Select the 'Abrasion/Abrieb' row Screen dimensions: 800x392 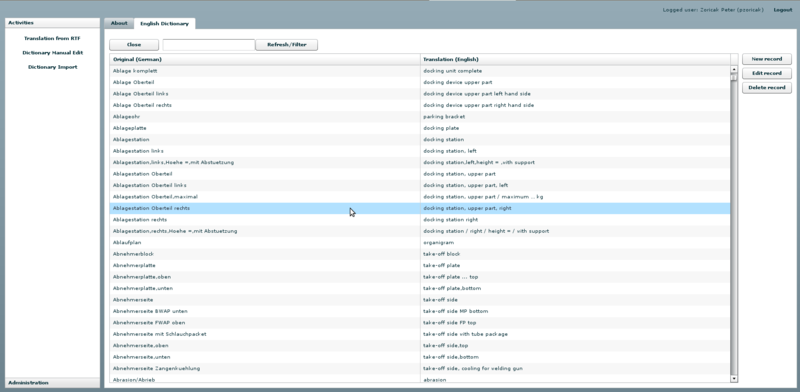point(420,379)
